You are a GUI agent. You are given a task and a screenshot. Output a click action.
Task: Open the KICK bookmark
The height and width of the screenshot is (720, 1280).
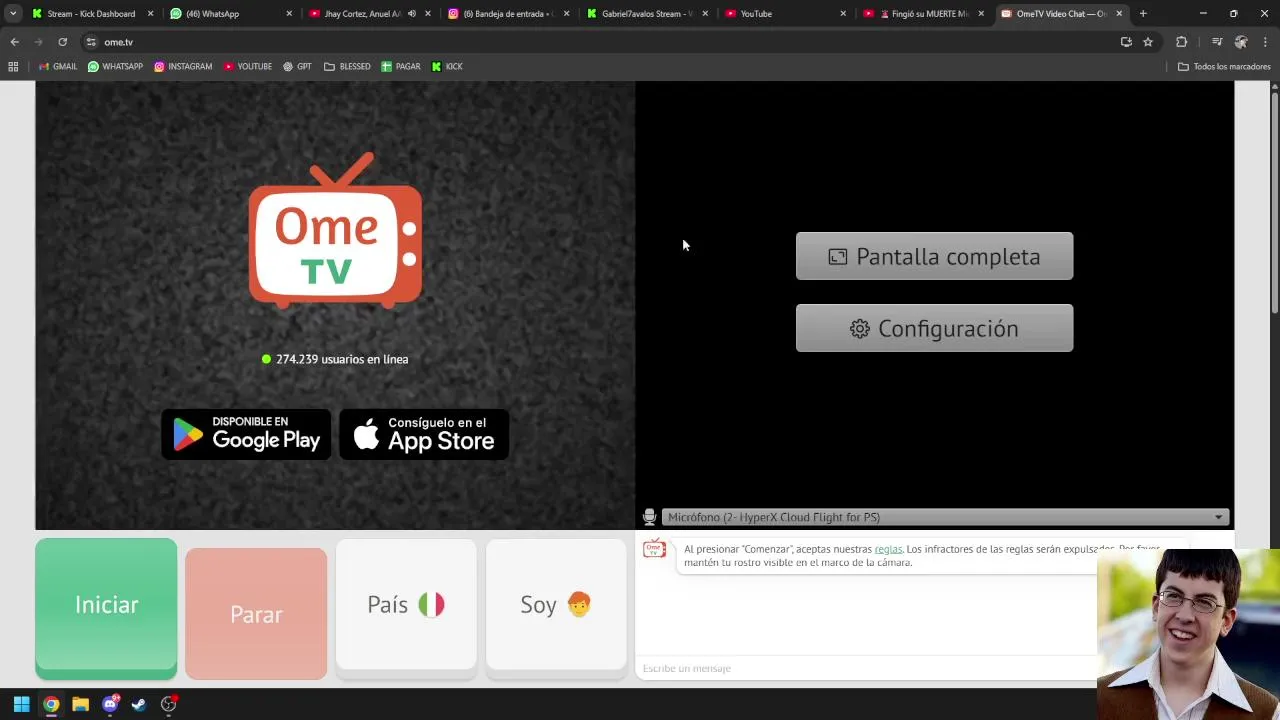click(447, 66)
